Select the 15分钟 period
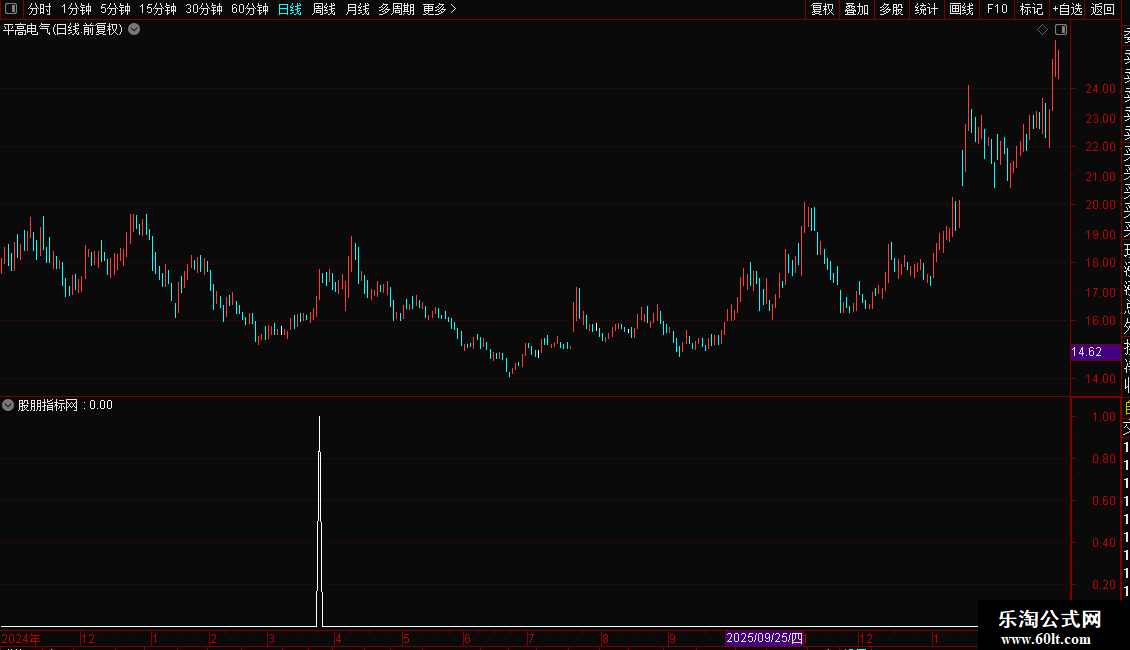1130x650 pixels. 157,9
